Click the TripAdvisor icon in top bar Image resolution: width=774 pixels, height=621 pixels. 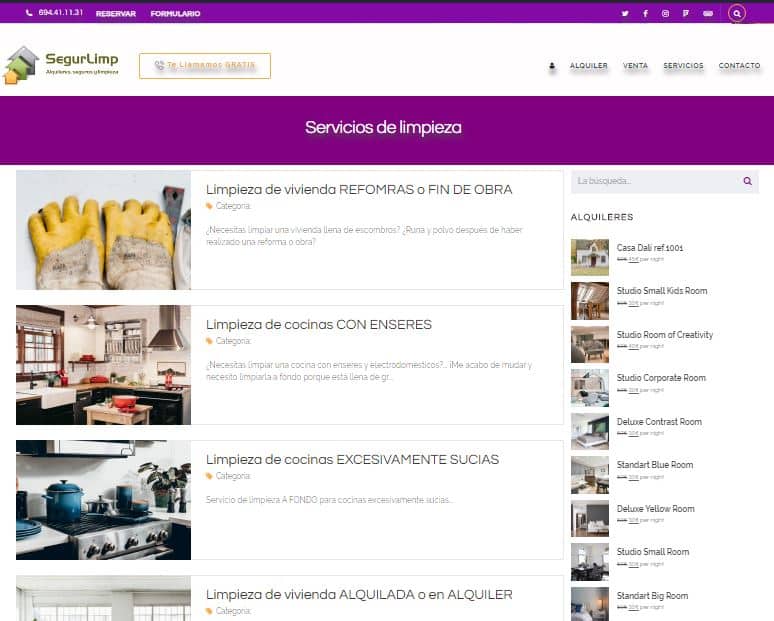(708, 14)
